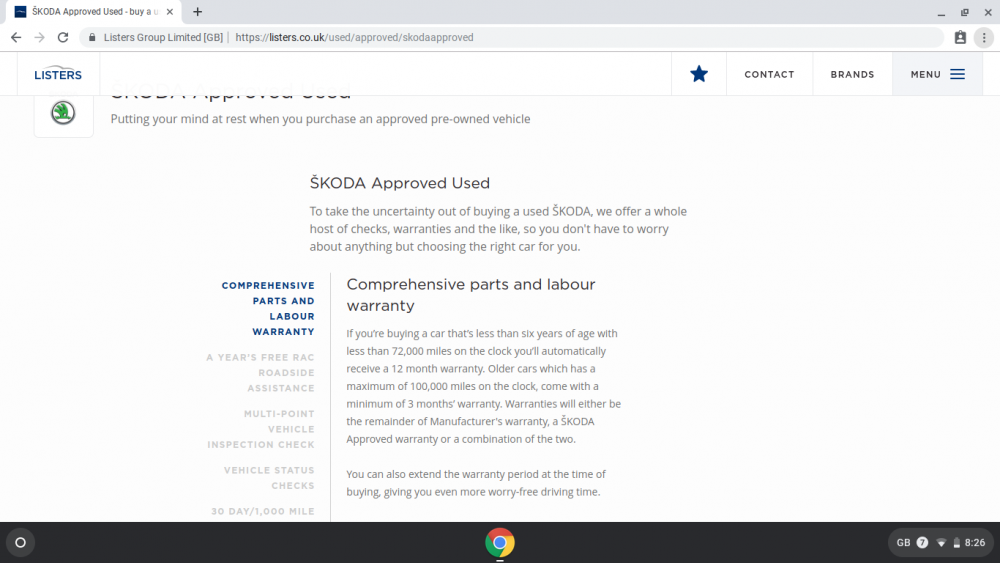
Task: Open the notification count badge
Action: tap(922, 543)
